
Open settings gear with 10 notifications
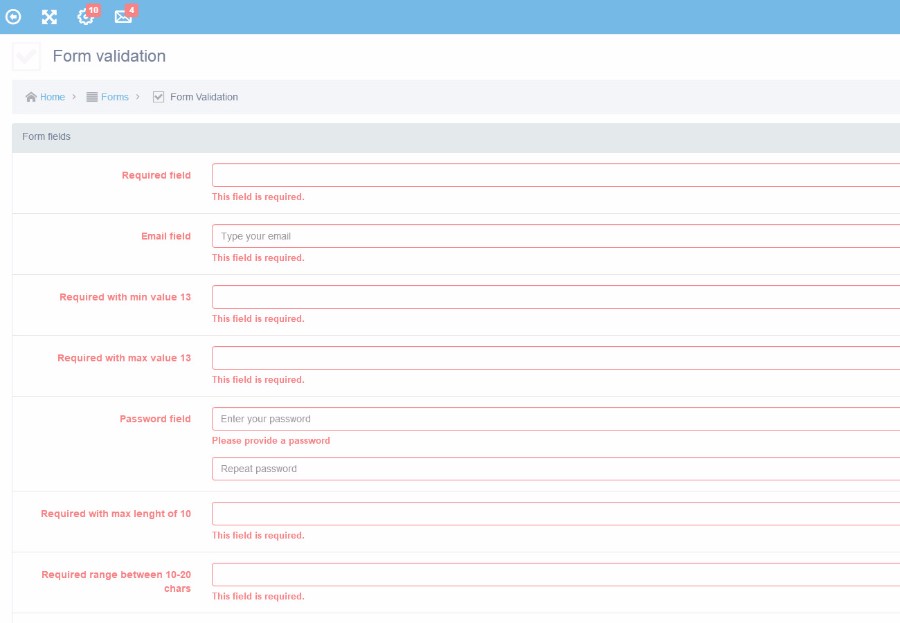coord(85,17)
